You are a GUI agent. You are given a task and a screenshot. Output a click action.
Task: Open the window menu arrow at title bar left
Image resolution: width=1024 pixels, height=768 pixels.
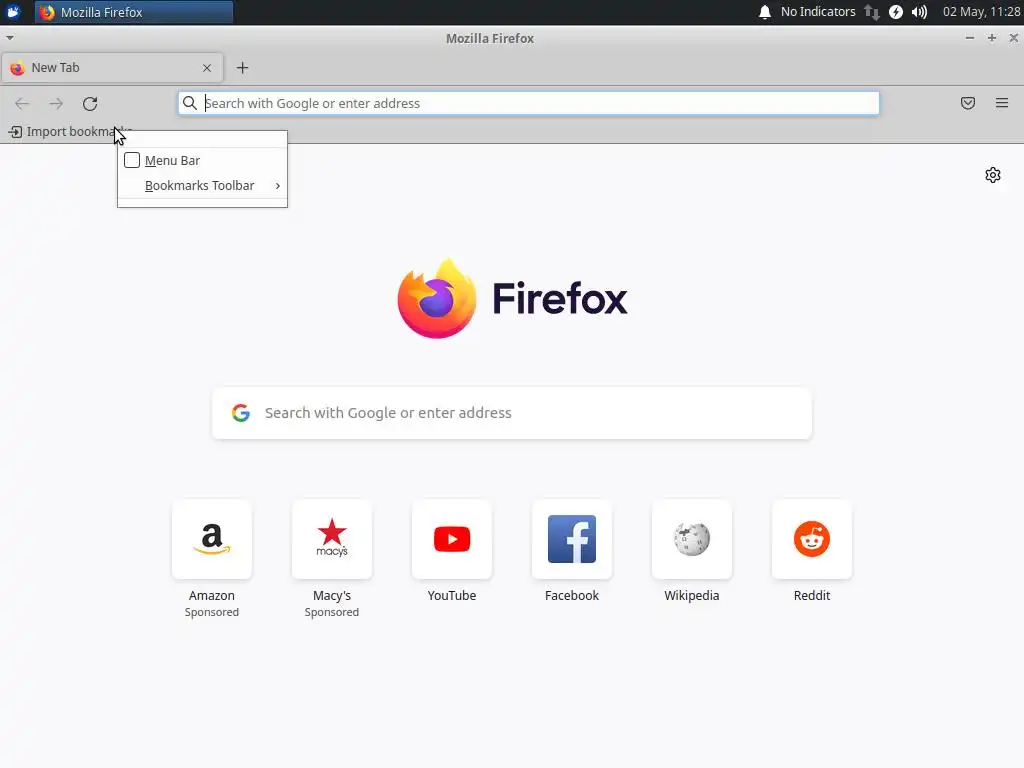pos(9,38)
